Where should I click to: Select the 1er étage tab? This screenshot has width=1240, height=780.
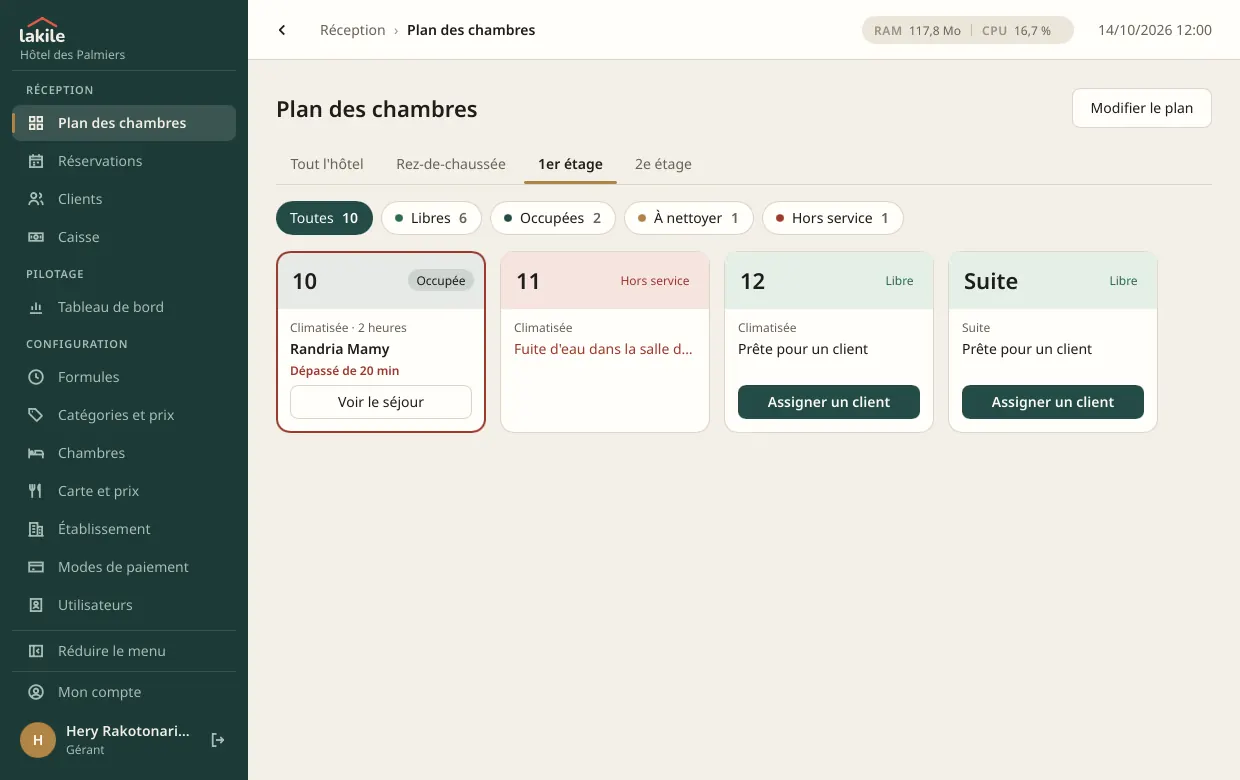pos(570,164)
